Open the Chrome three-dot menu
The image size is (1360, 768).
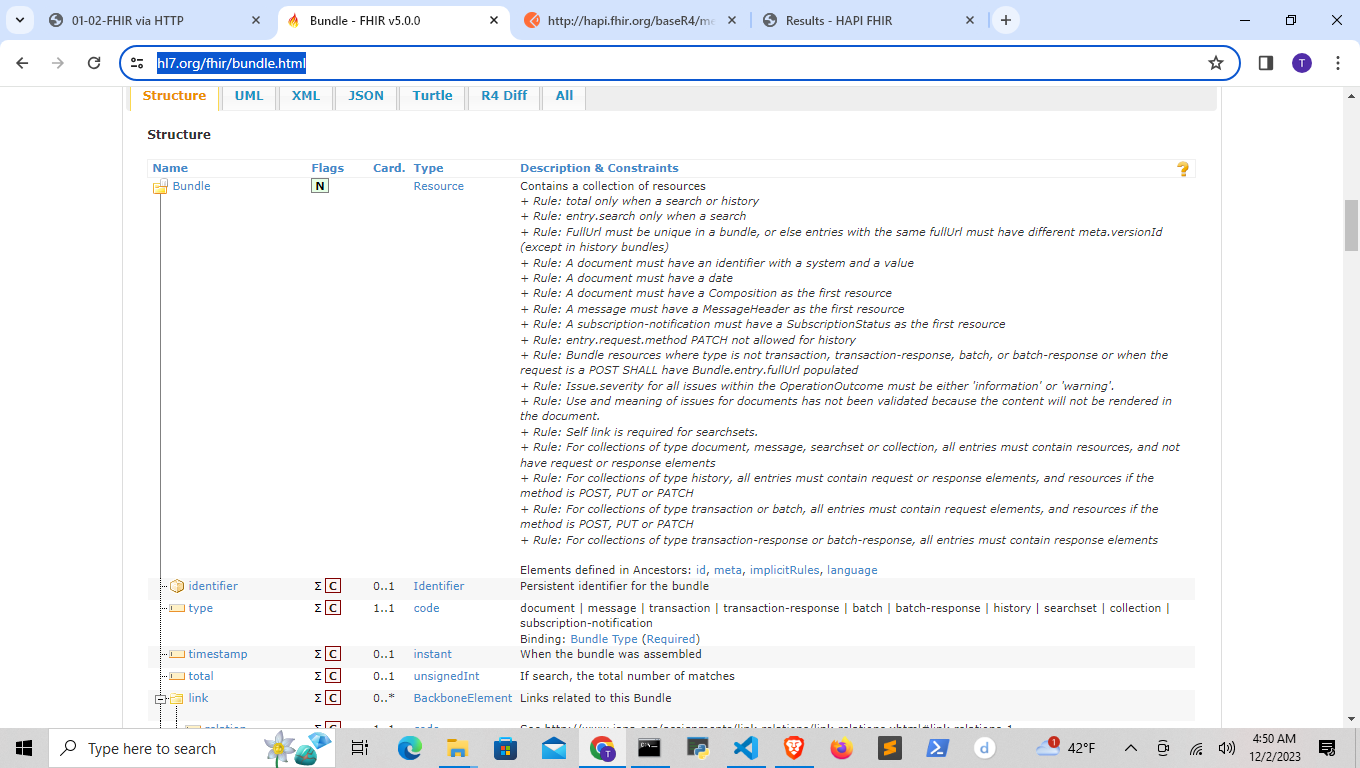pos(1338,63)
